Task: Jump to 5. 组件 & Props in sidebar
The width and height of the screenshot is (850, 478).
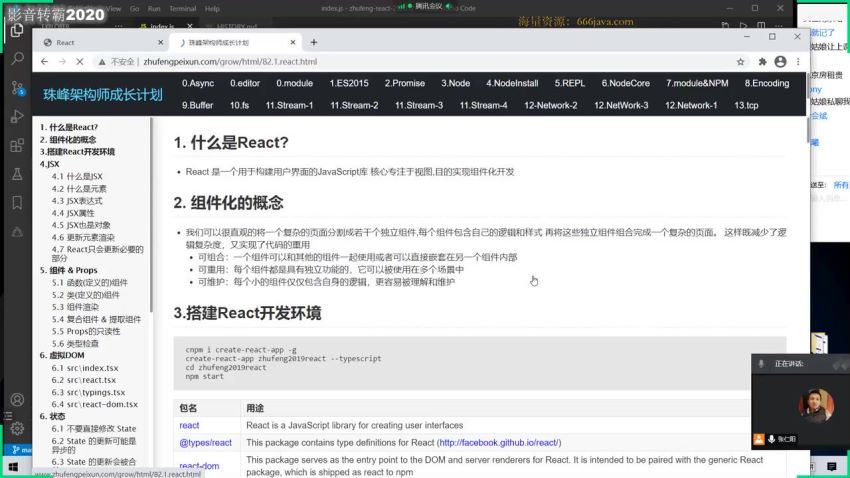Action: (x=68, y=270)
